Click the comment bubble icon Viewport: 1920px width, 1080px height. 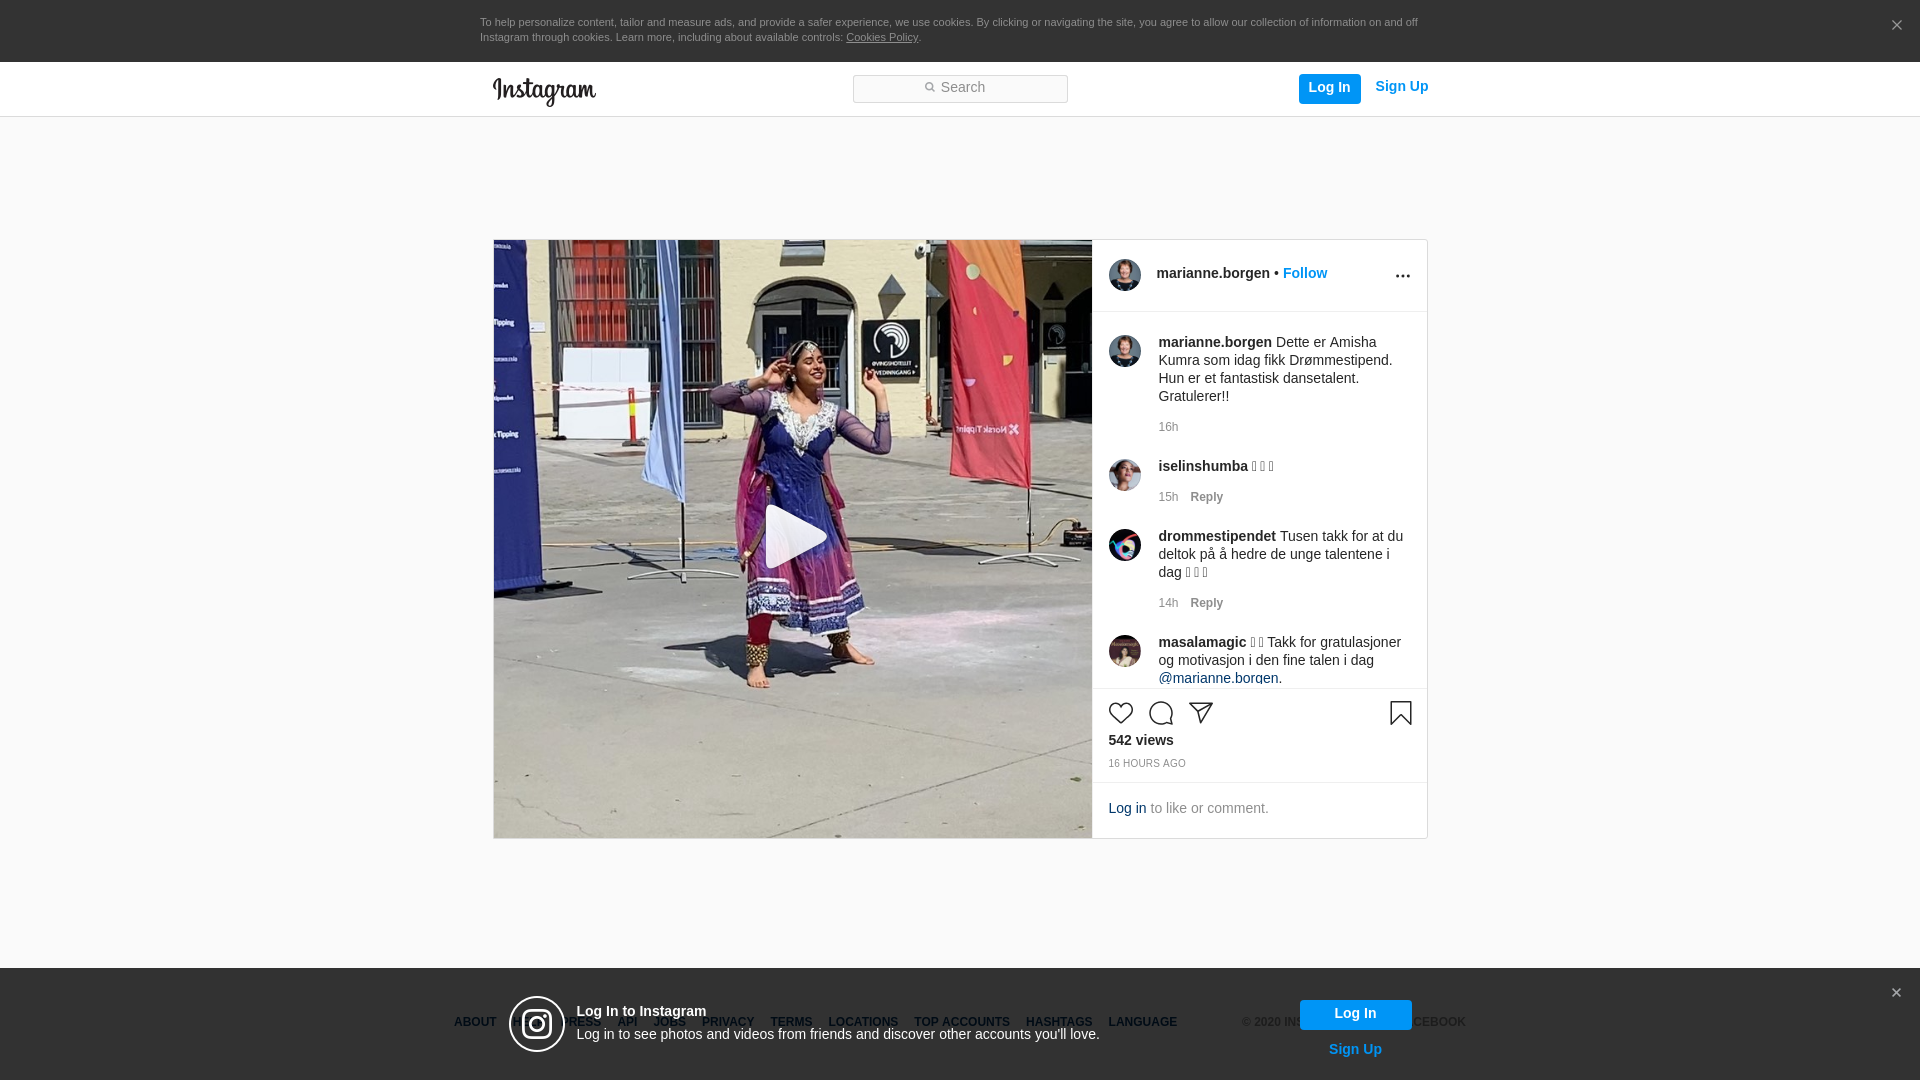click(1160, 713)
